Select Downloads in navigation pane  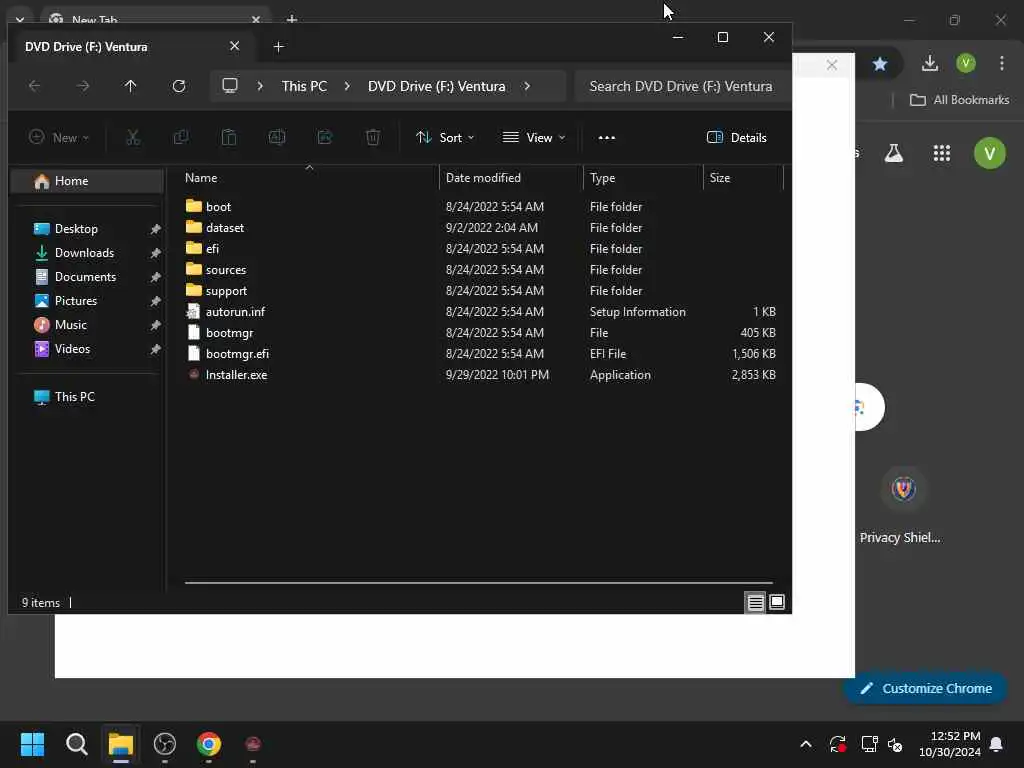click(x=88, y=253)
